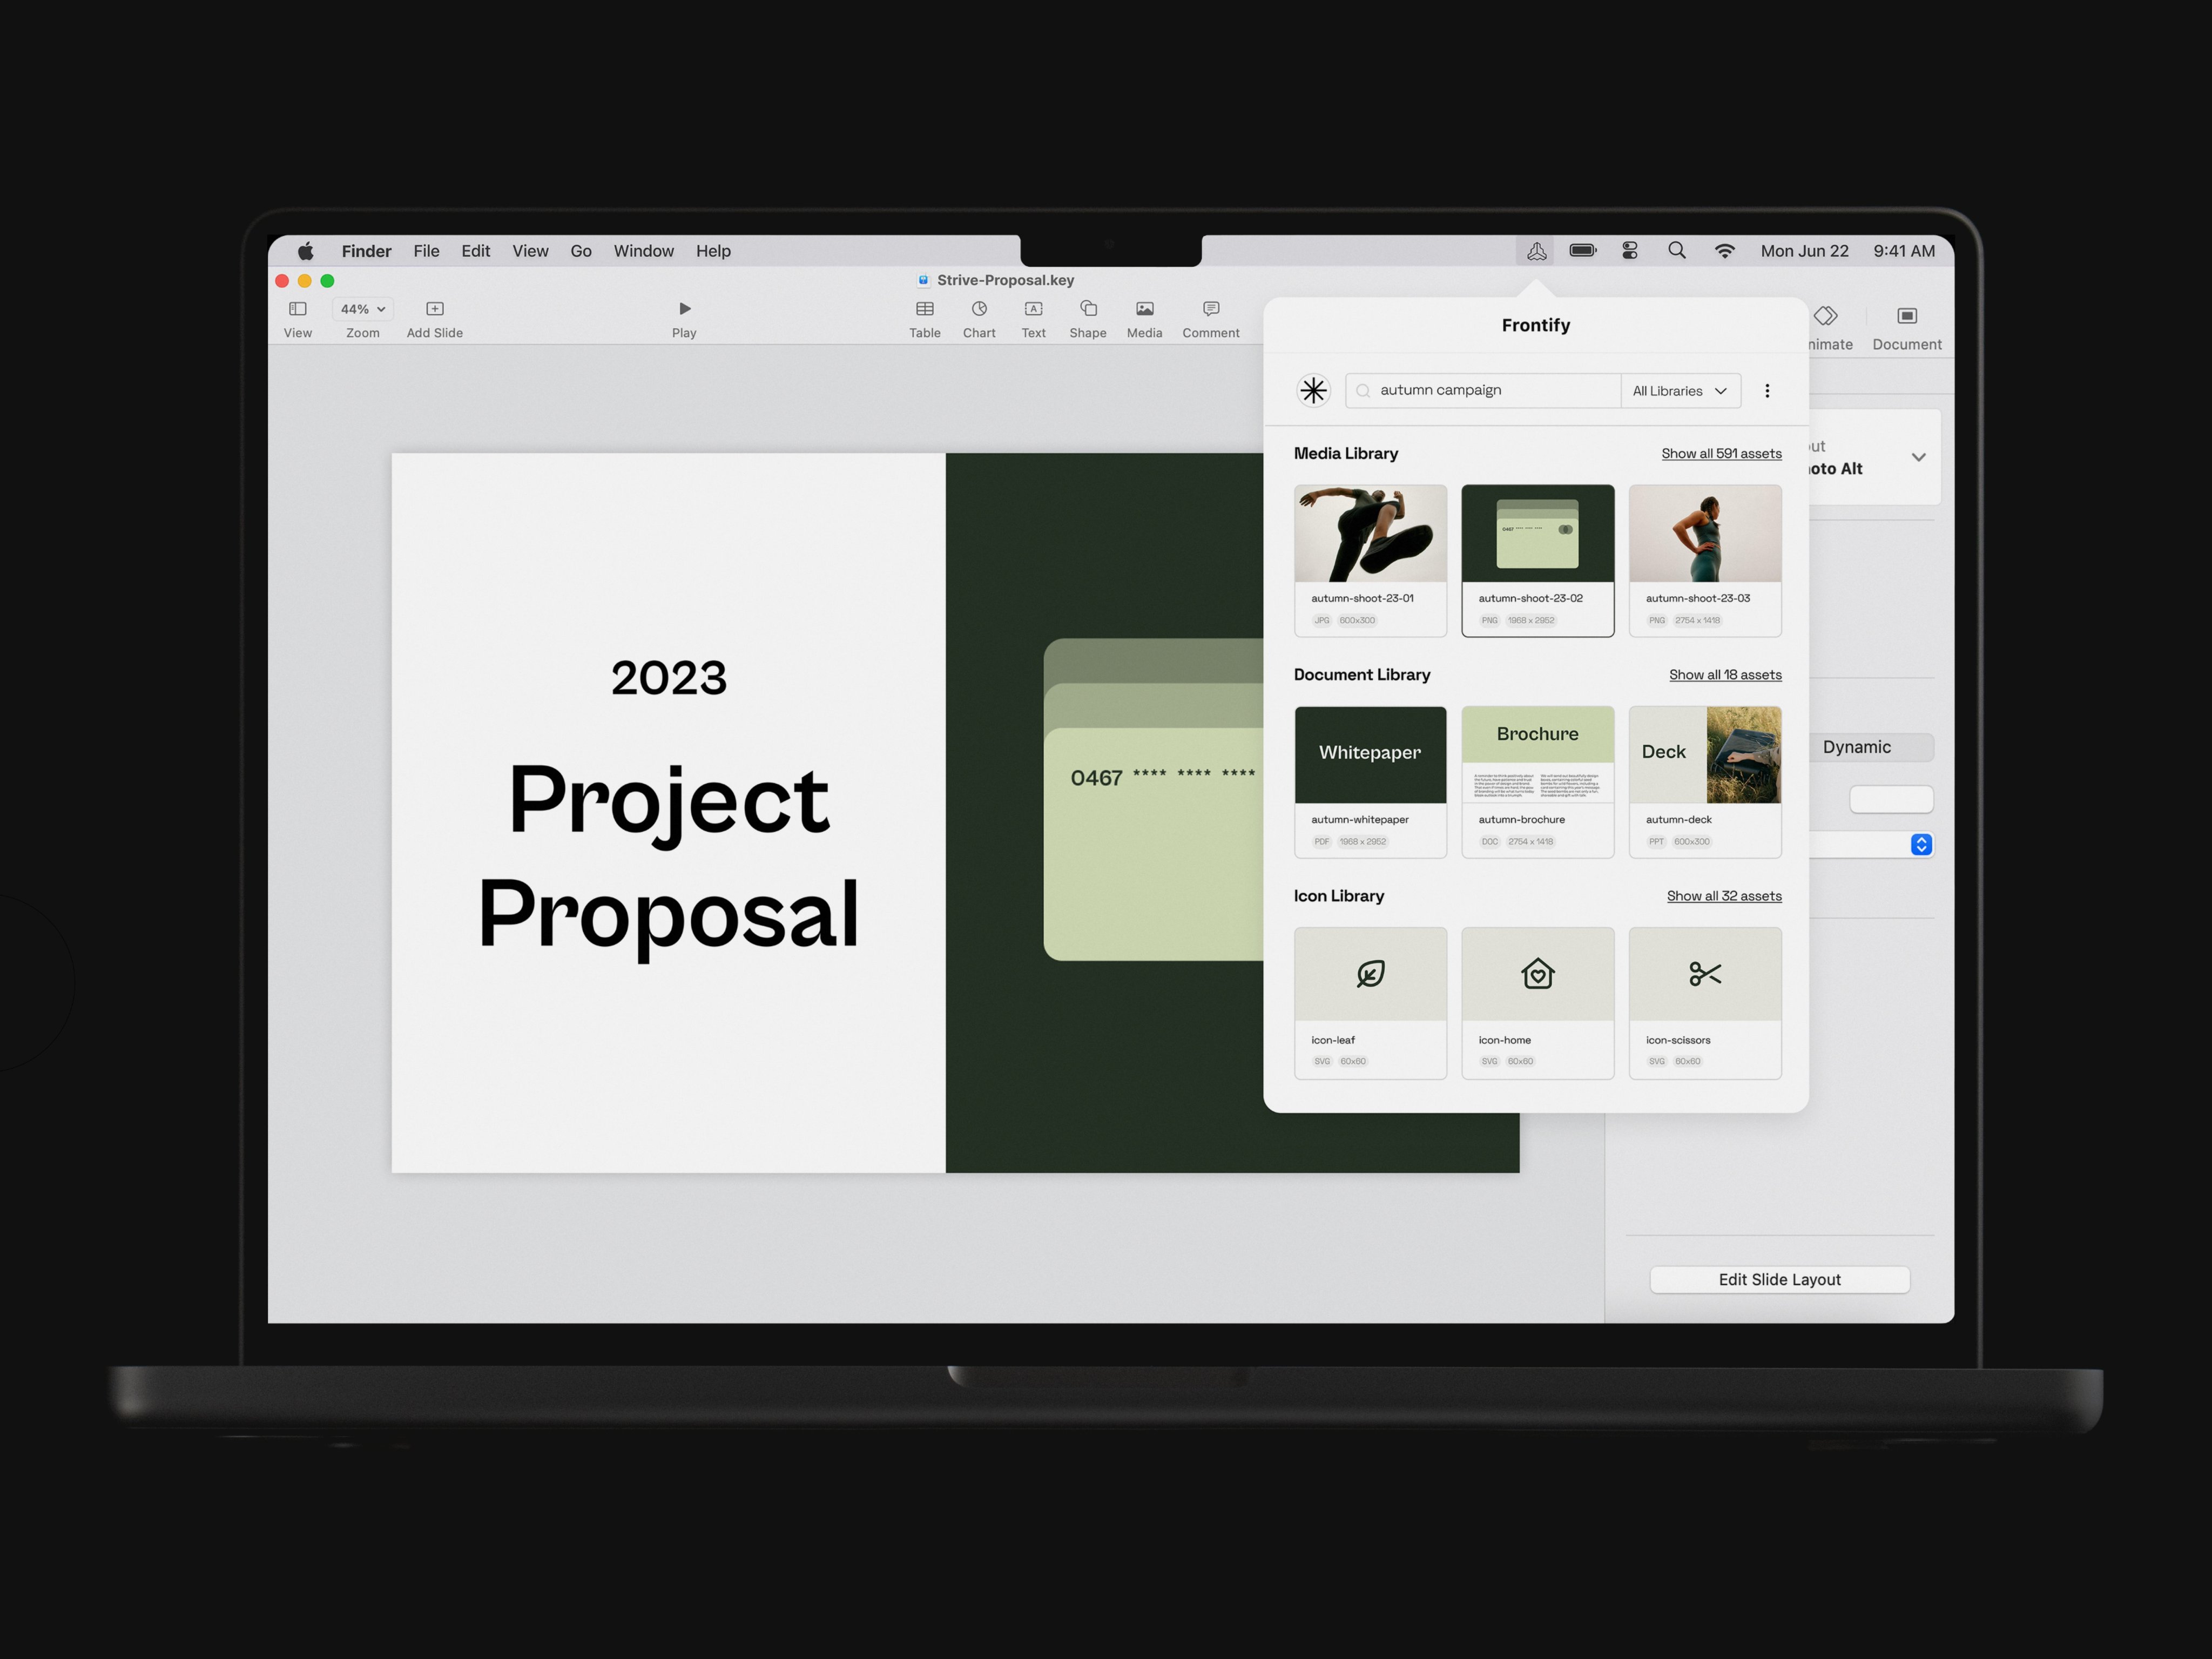The height and width of the screenshot is (1659, 2212).
Task: Click the Wi-Fi status icon
Action: [x=1724, y=251]
